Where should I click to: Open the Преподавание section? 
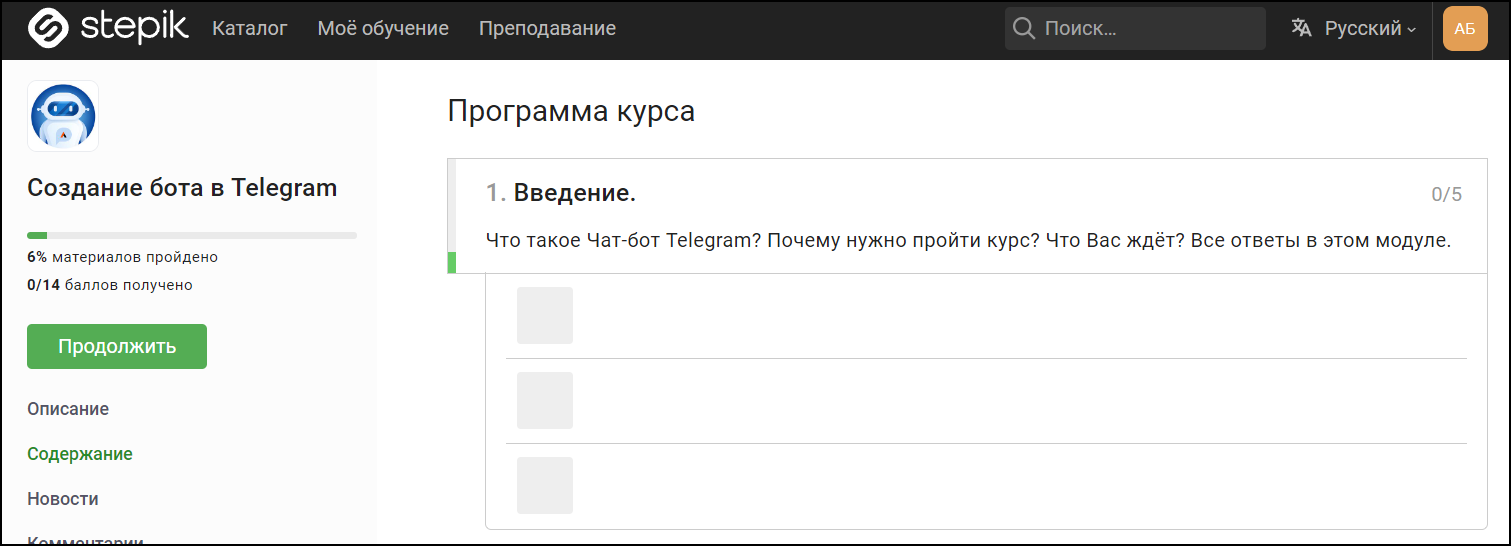click(x=547, y=28)
